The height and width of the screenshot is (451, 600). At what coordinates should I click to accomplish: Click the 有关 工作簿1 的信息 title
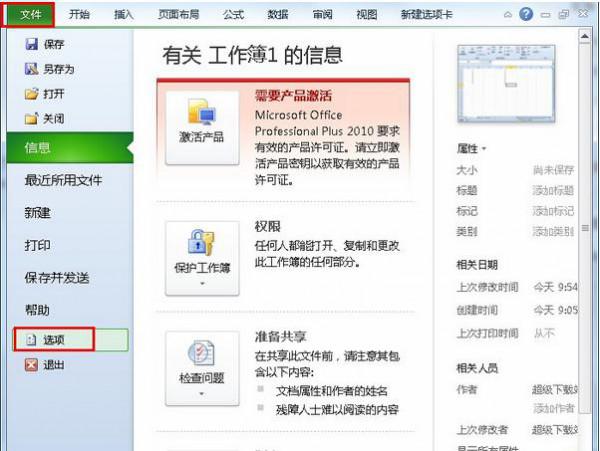point(252,55)
